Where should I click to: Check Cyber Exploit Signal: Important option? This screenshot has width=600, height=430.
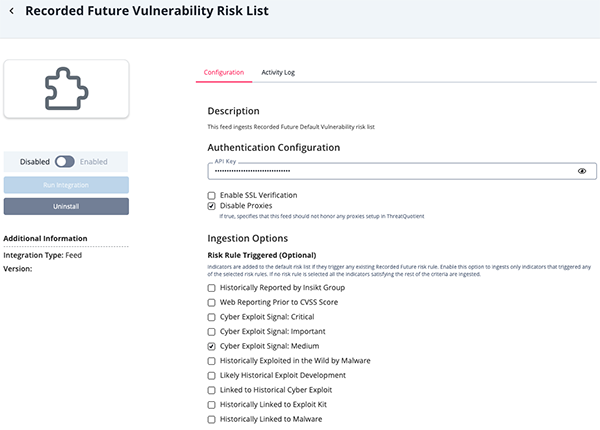[x=212, y=331]
